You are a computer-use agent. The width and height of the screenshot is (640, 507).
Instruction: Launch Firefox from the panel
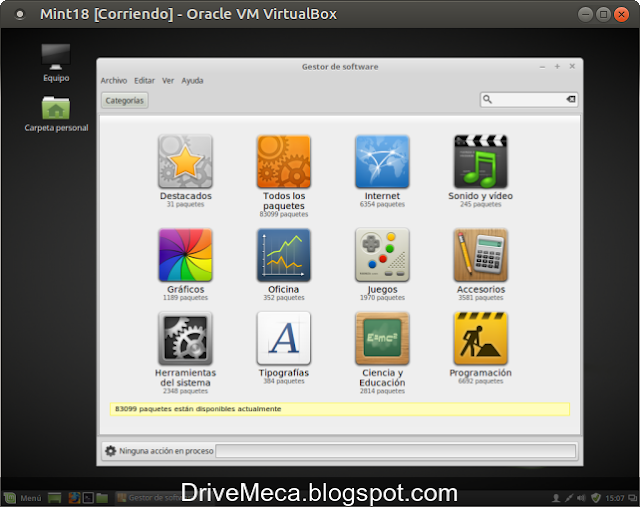(x=74, y=498)
